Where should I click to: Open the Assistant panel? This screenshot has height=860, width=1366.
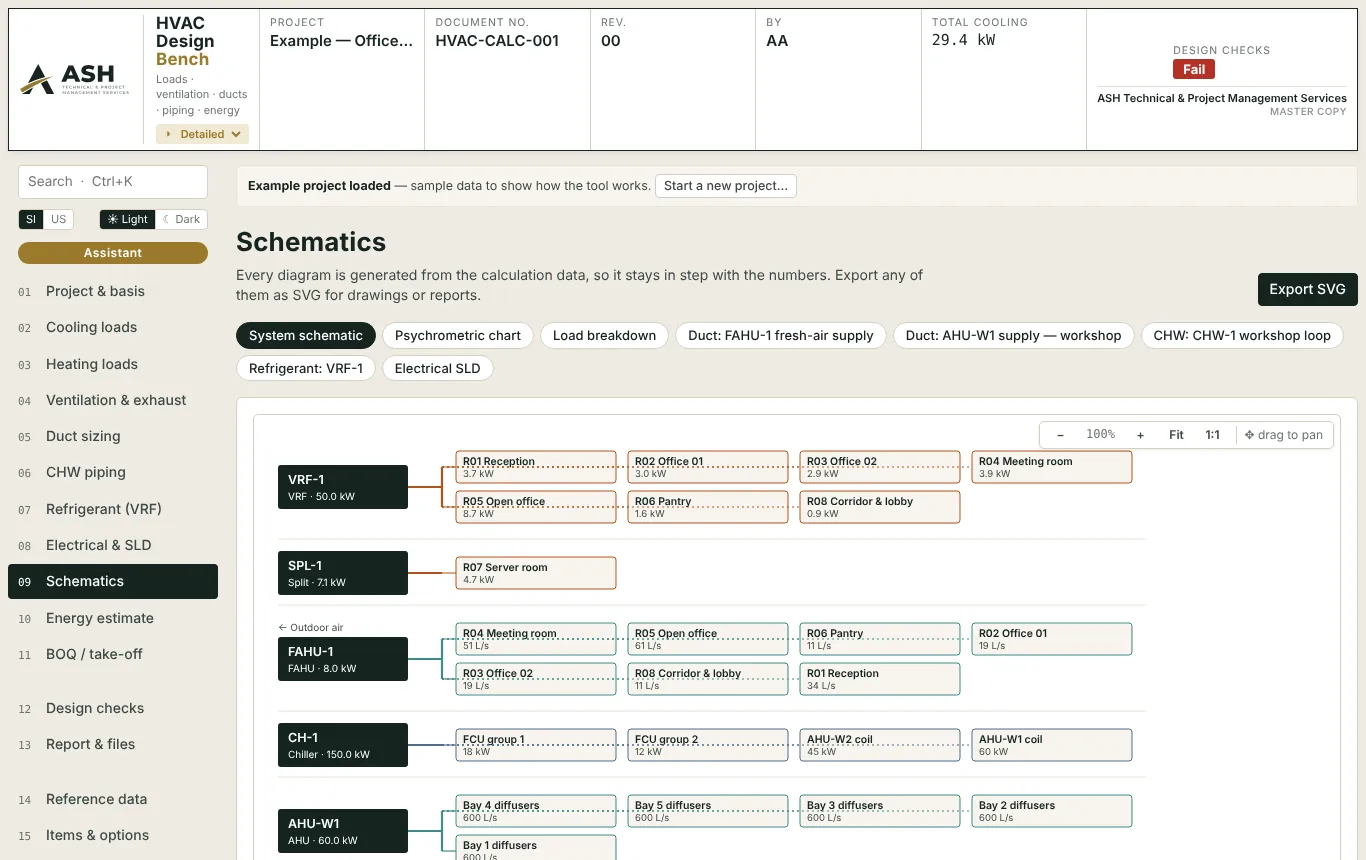(113, 253)
